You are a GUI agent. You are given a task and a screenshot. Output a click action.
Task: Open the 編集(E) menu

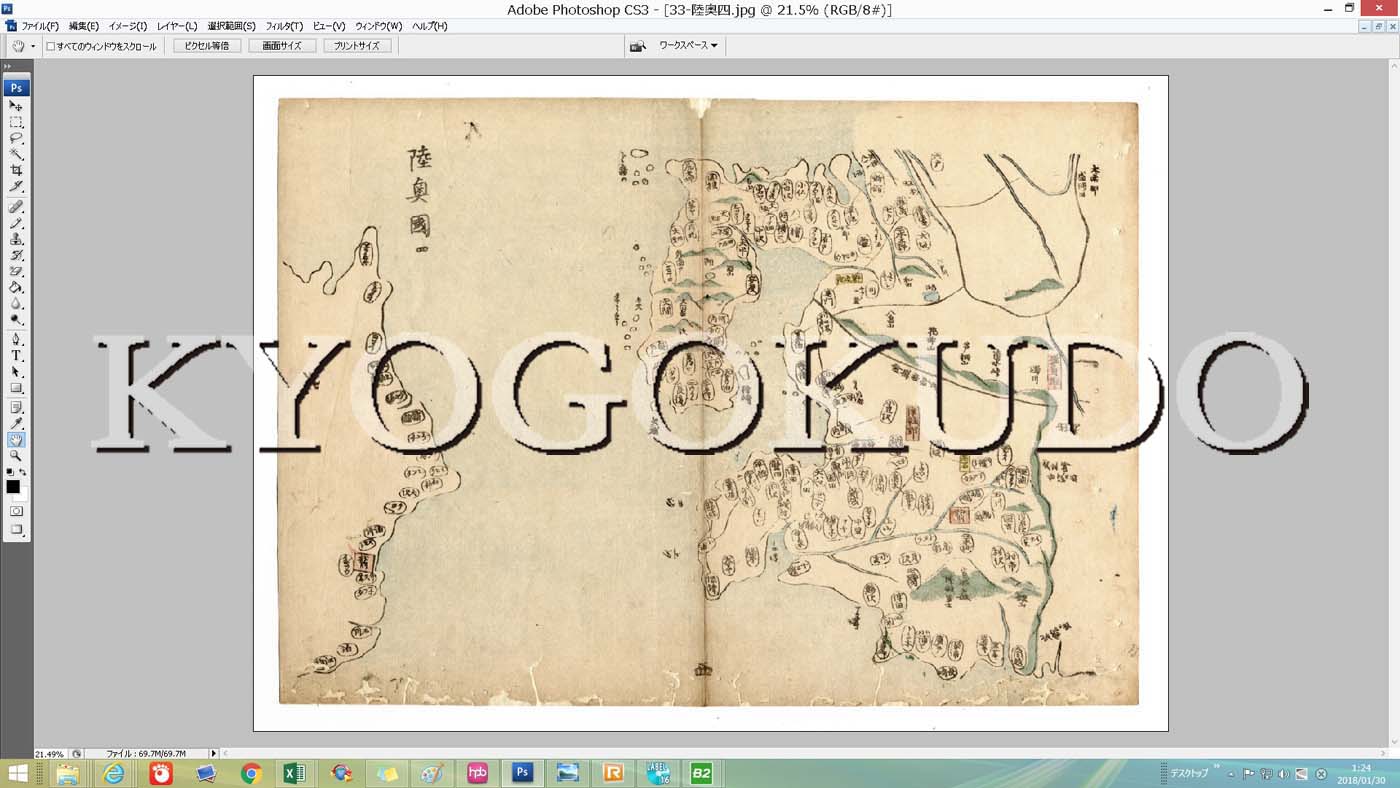pyautogui.click(x=83, y=26)
